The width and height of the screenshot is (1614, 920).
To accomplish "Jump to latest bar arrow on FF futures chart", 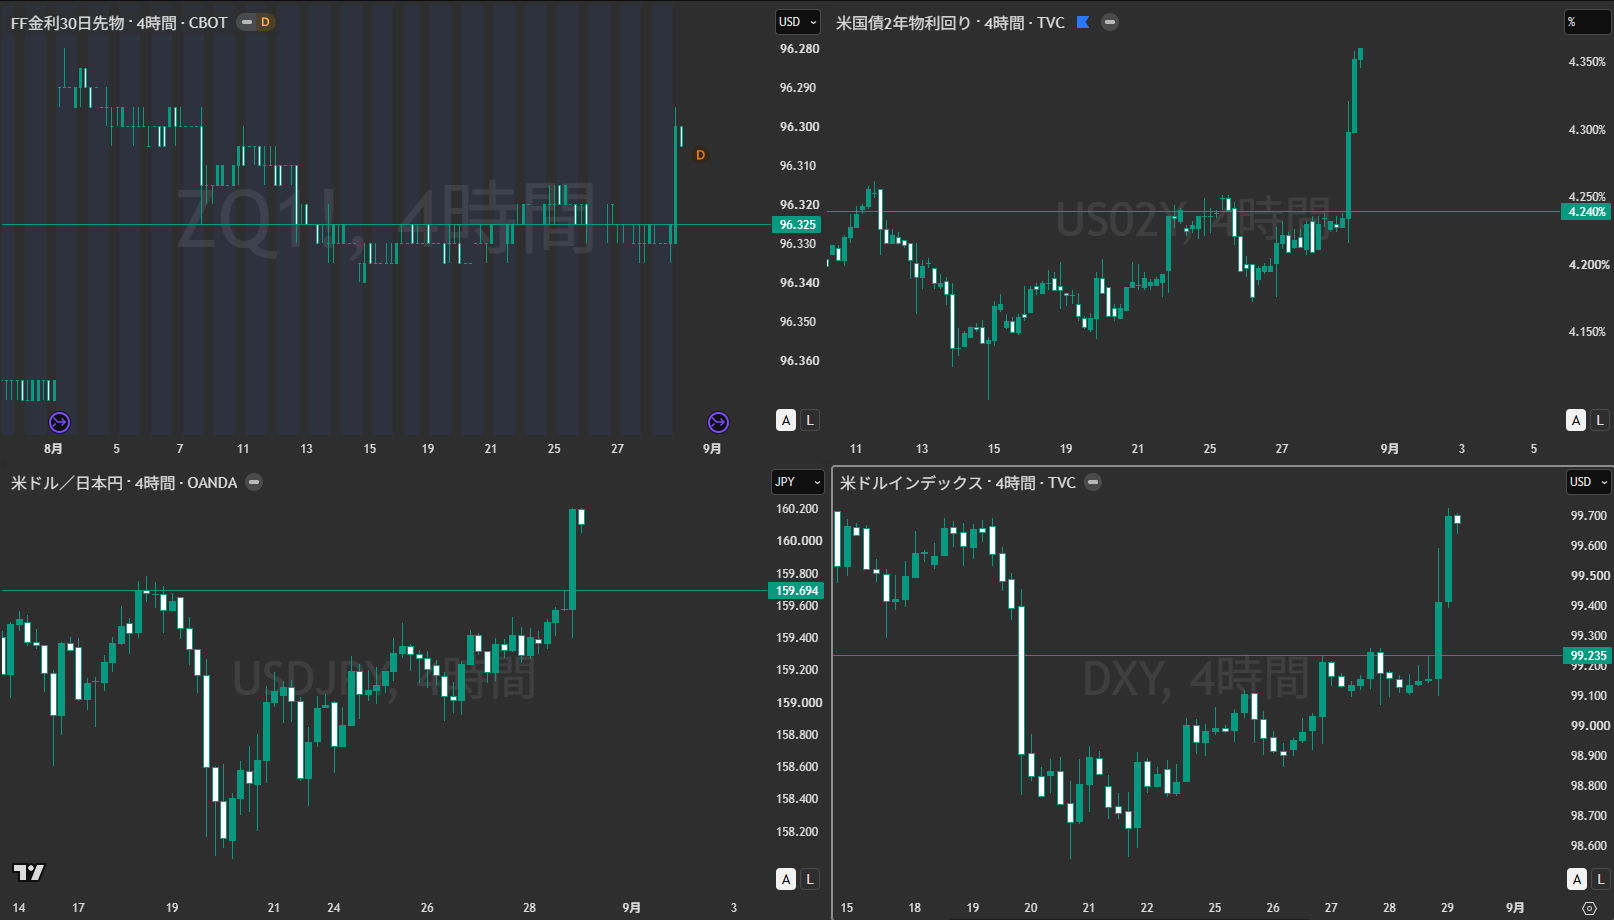I will (718, 422).
